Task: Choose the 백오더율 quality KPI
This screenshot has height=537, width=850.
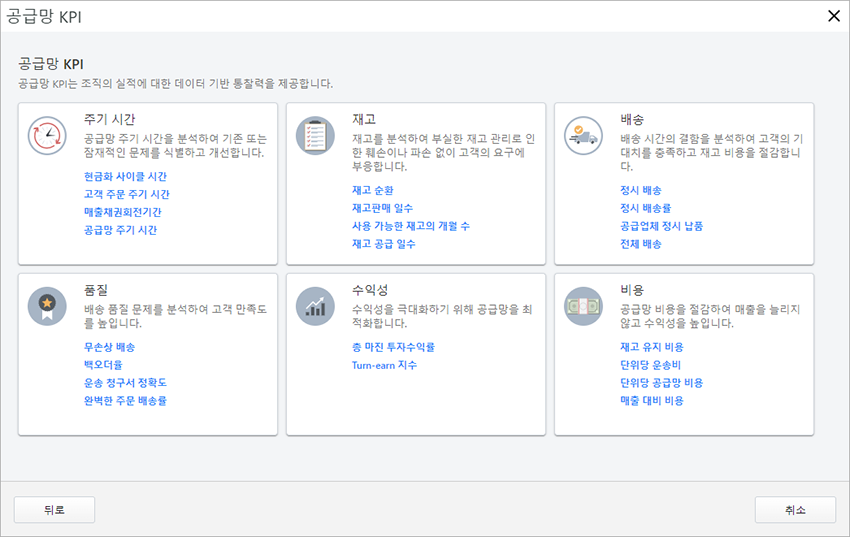Action: tap(104, 364)
